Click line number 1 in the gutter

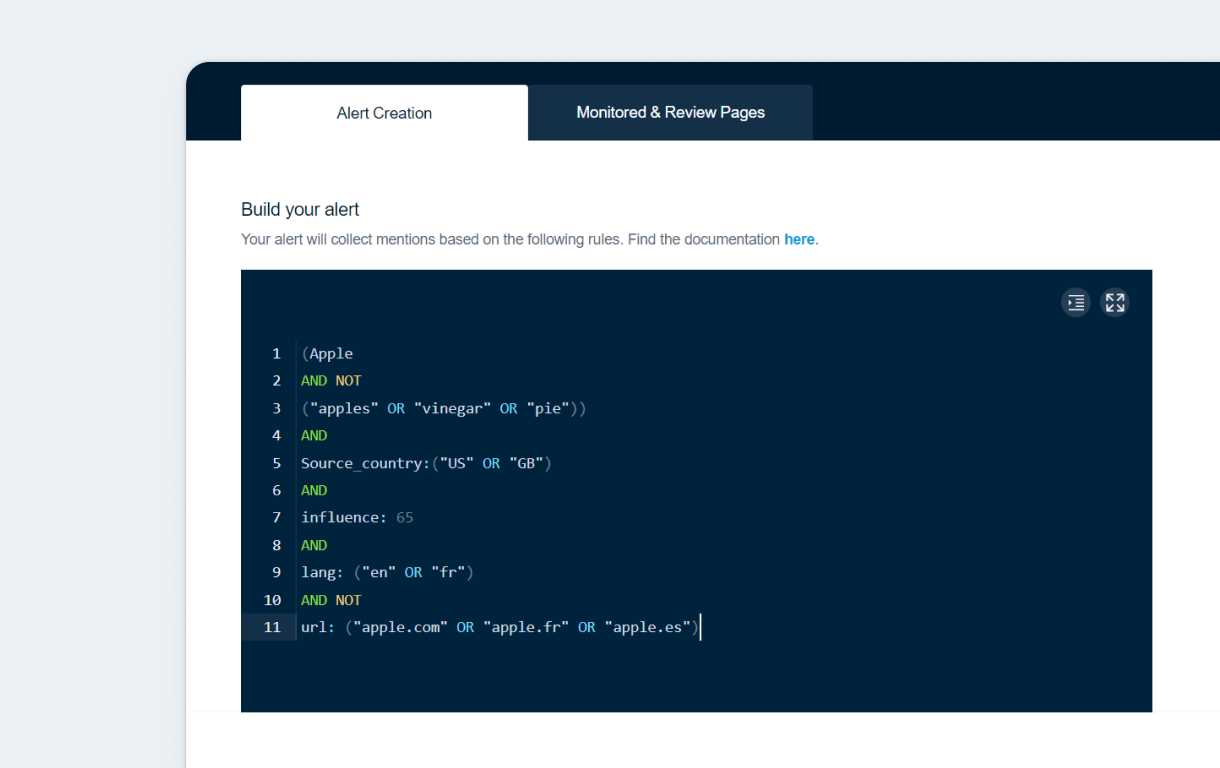pyautogui.click(x=276, y=353)
